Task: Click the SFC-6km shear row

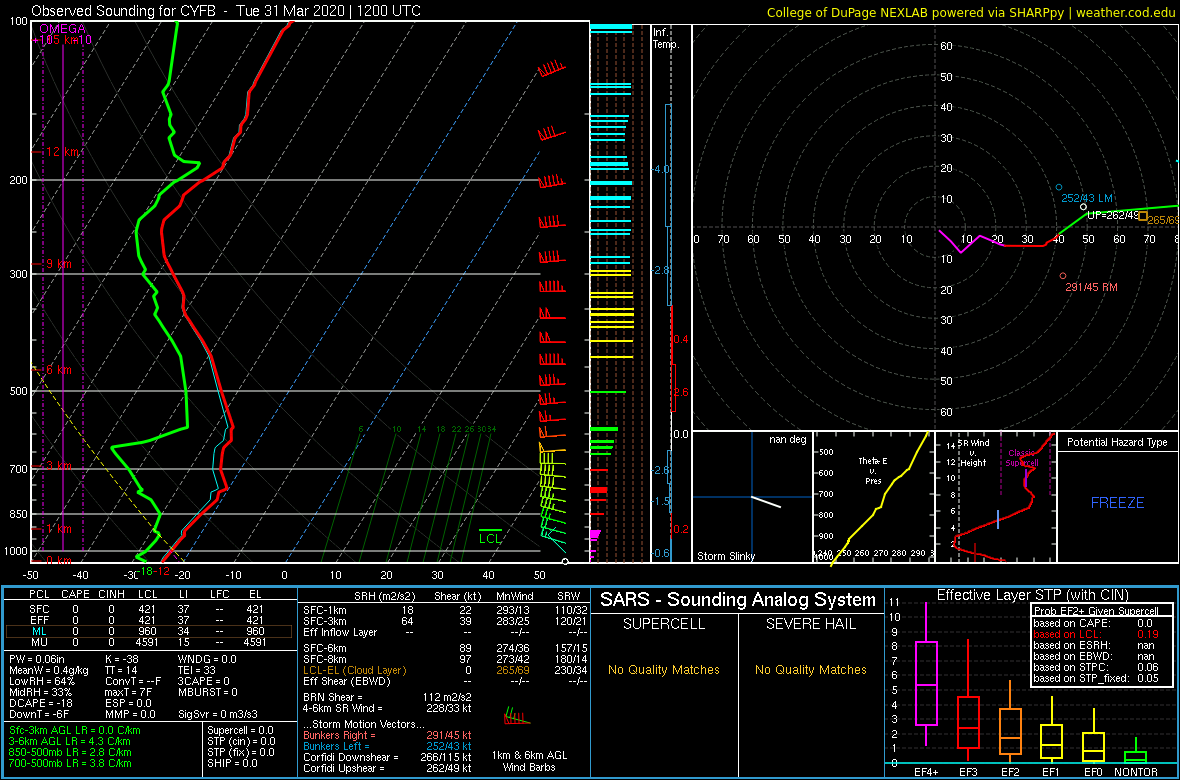Action: pos(442,648)
